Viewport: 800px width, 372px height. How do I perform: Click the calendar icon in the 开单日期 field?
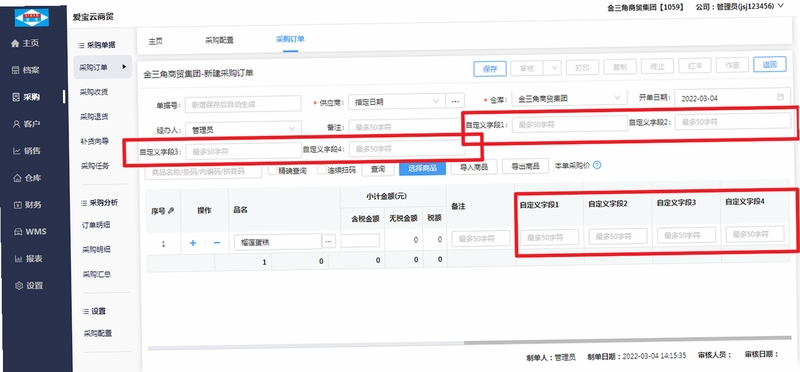pyautogui.click(x=780, y=97)
